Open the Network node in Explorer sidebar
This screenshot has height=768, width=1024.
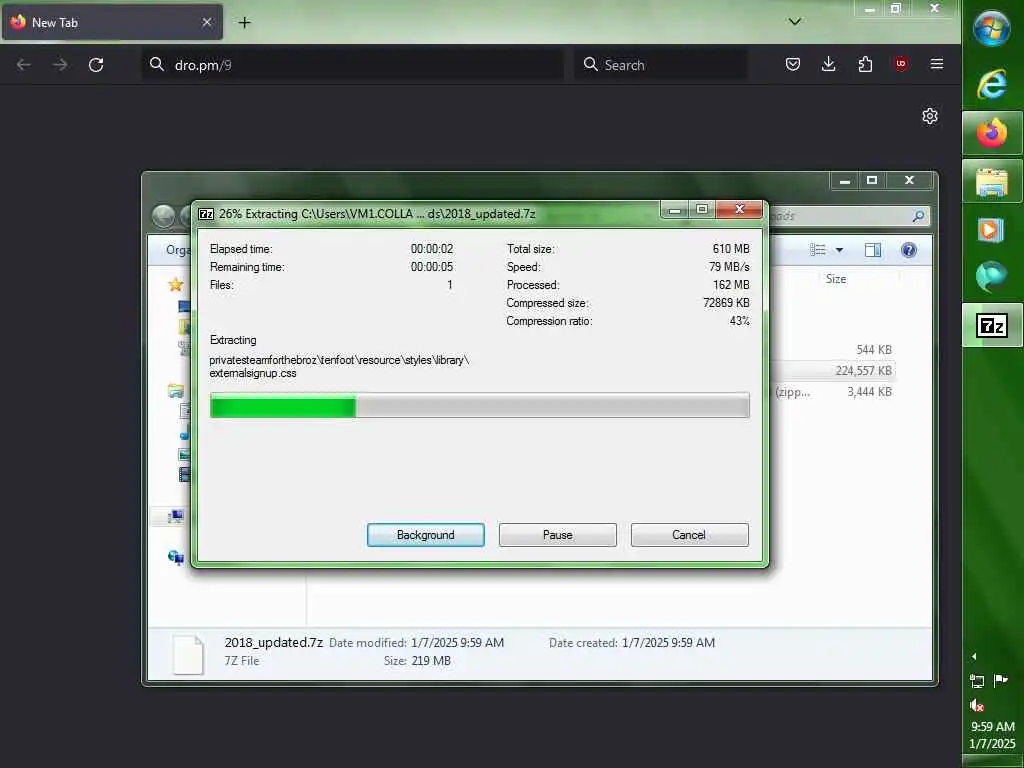pyautogui.click(x=176, y=556)
